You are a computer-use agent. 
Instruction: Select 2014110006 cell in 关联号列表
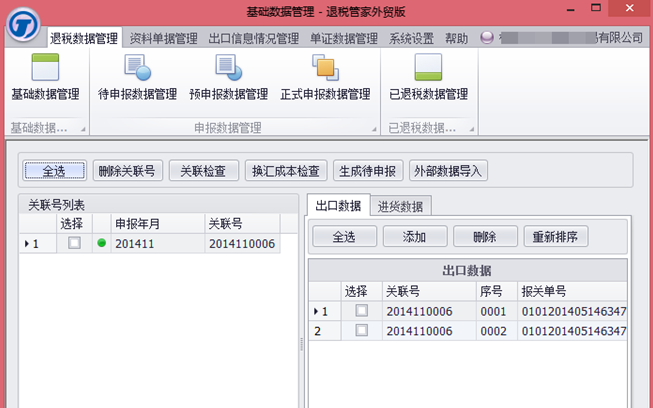242,243
